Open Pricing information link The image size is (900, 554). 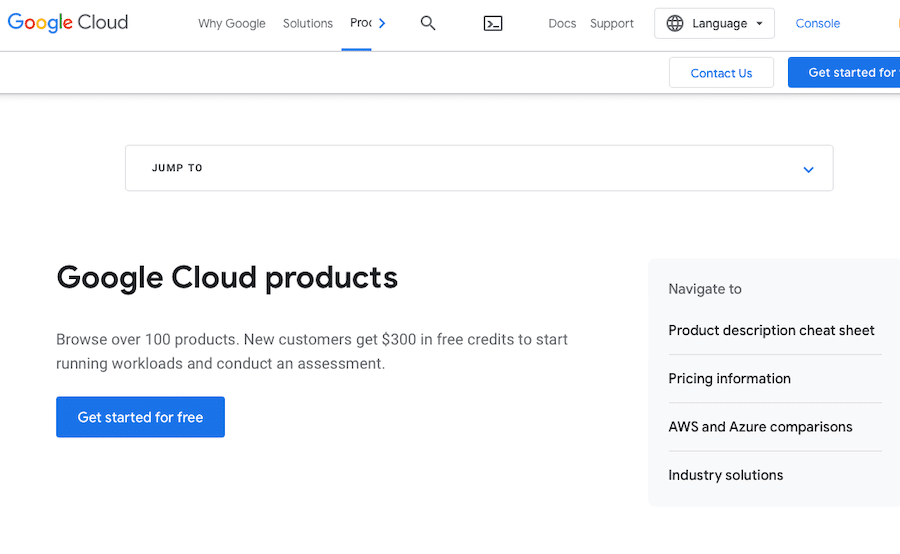coord(729,378)
